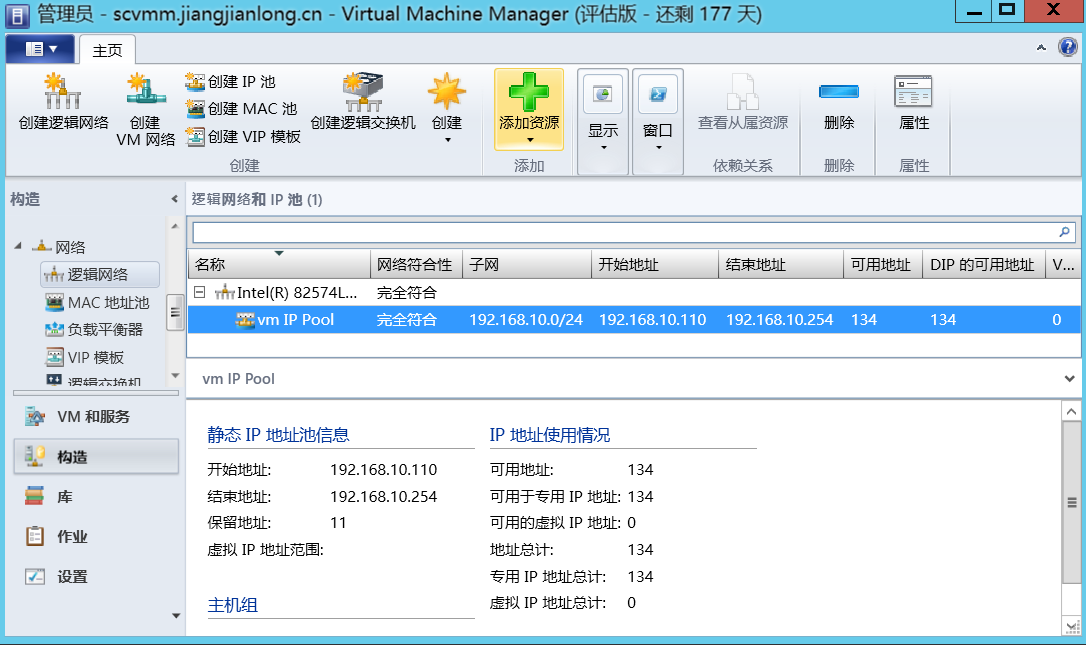Open Help via the question mark icon
The height and width of the screenshot is (645, 1086).
point(1067,47)
